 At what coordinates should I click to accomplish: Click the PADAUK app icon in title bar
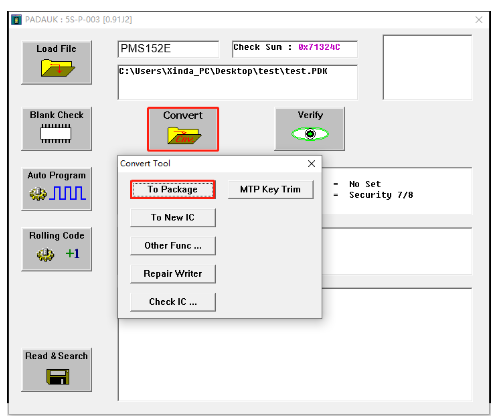16,20
